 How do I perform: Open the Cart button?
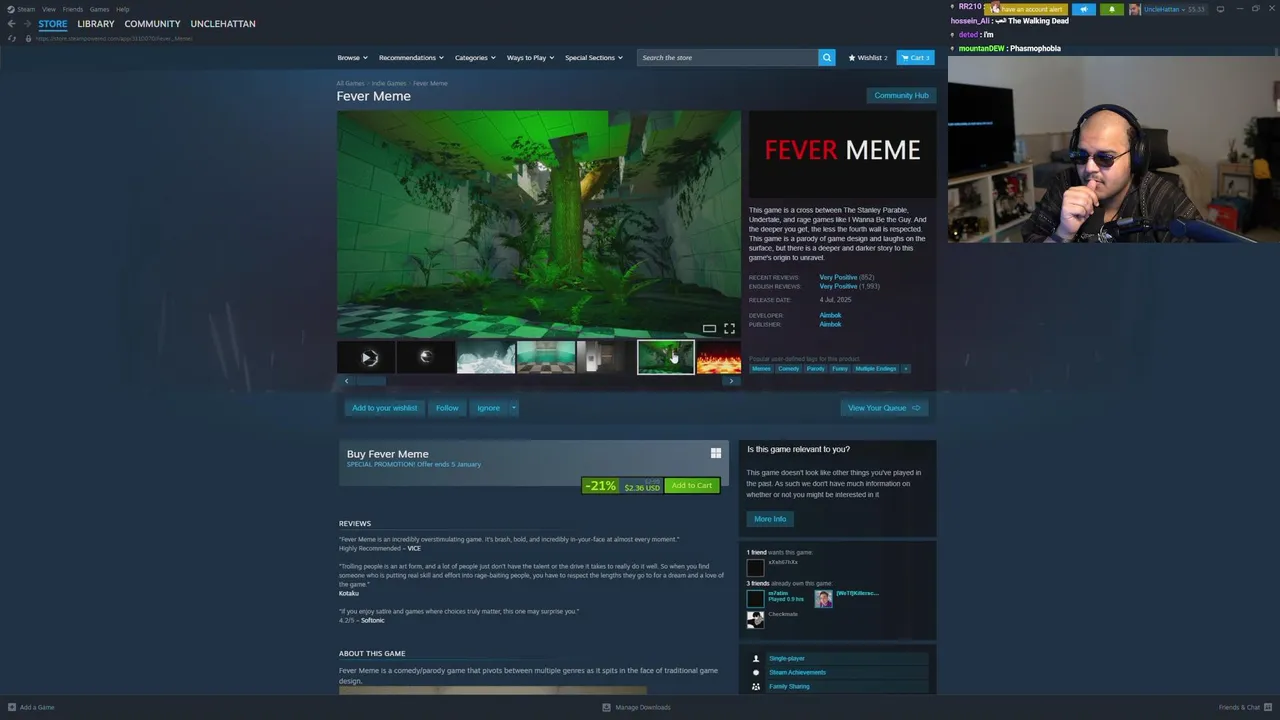tap(915, 58)
